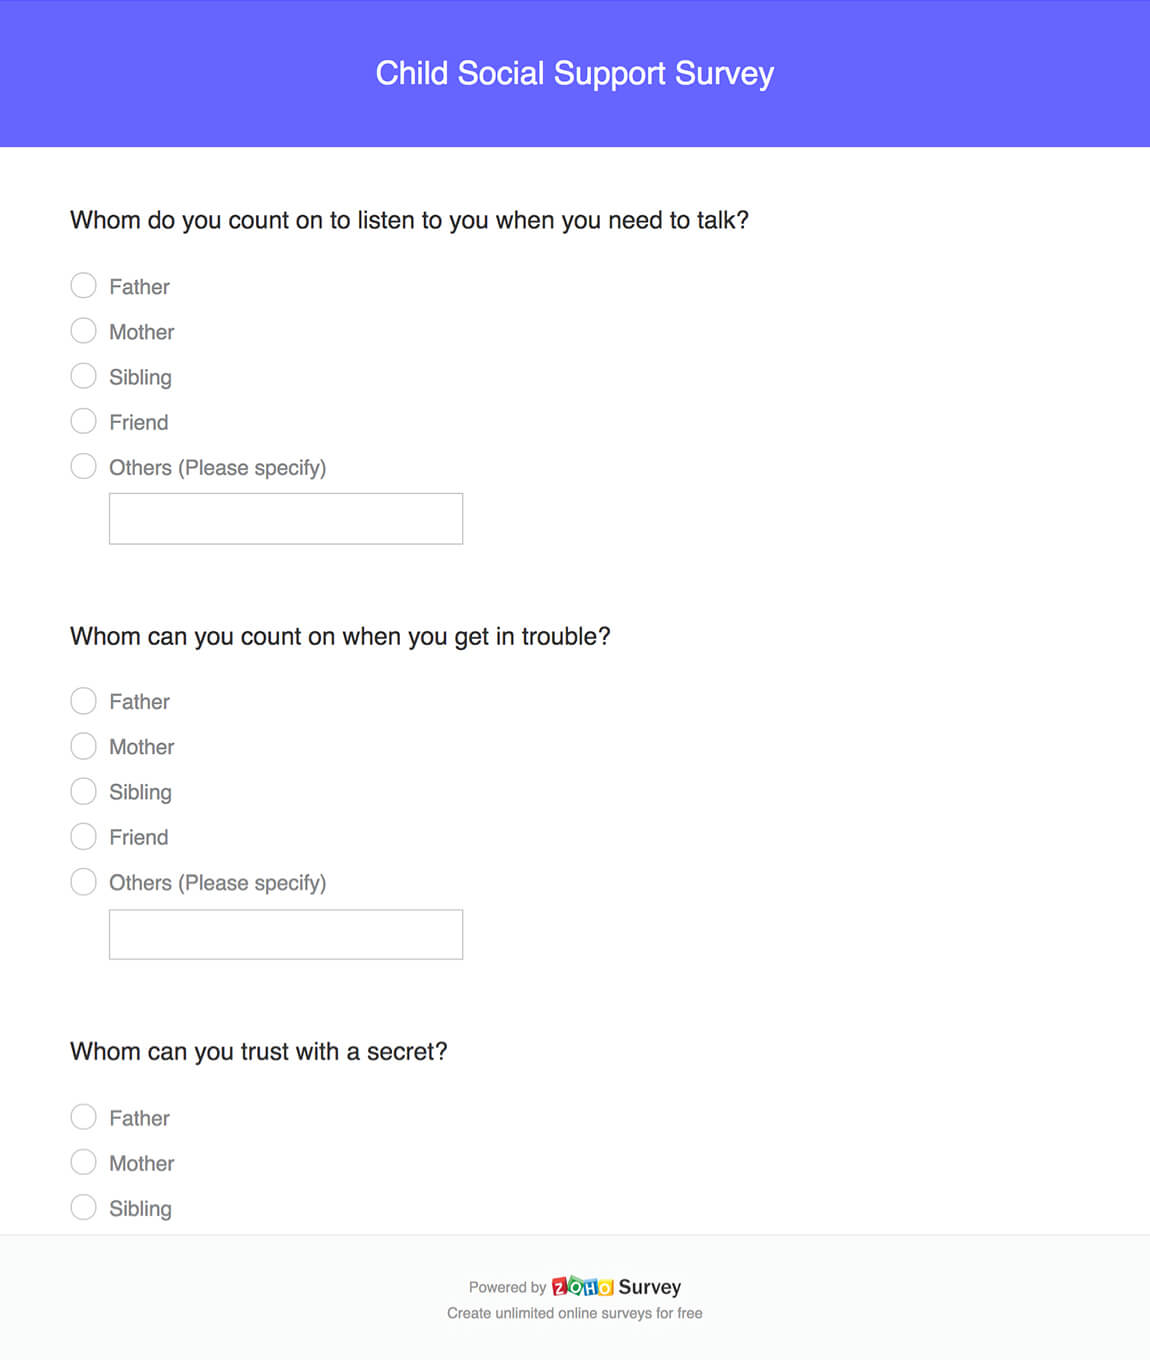Choose Sibling under the first question

pos(84,376)
